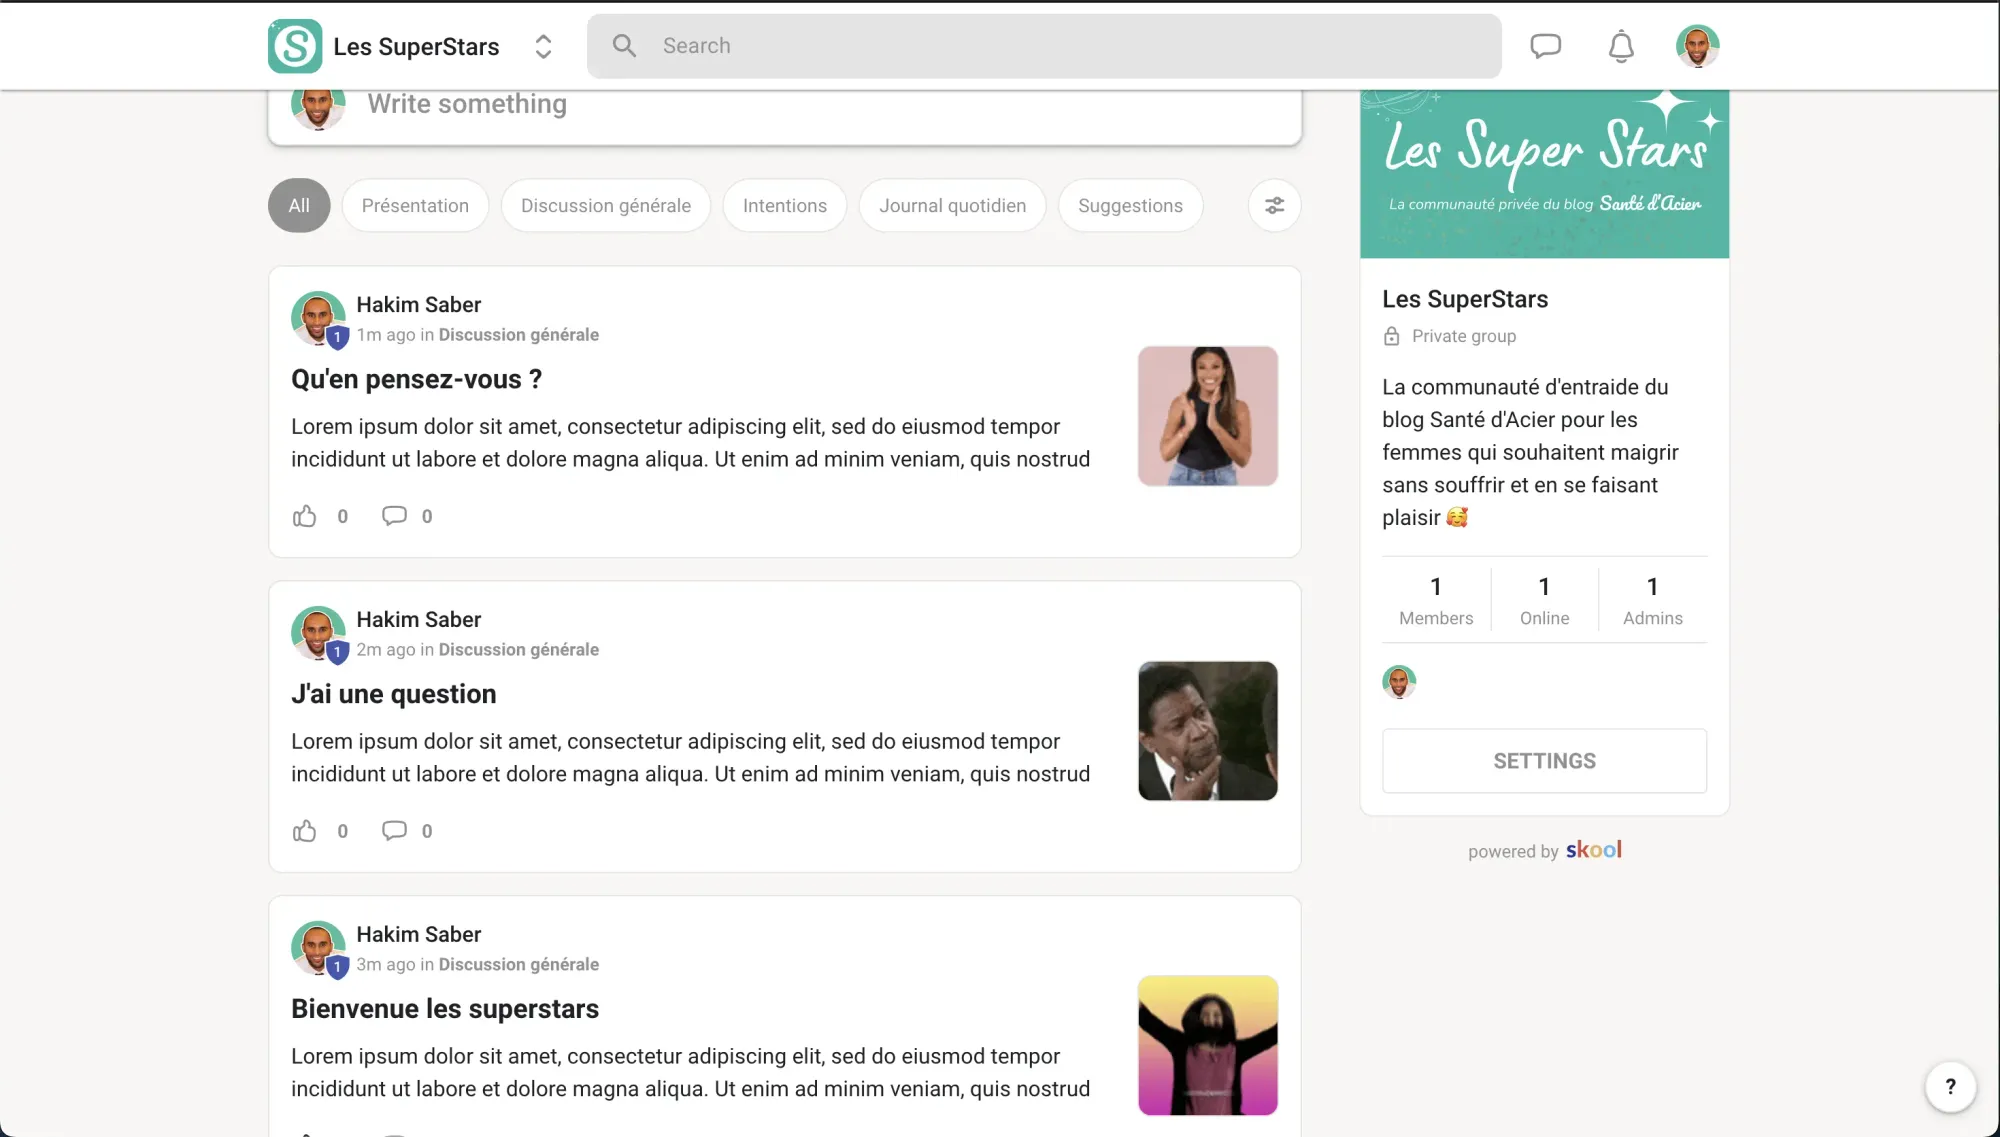The image size is (2000, 1137).
Task: Open the profile avatar menu in header
Action: pos(1697,46)
